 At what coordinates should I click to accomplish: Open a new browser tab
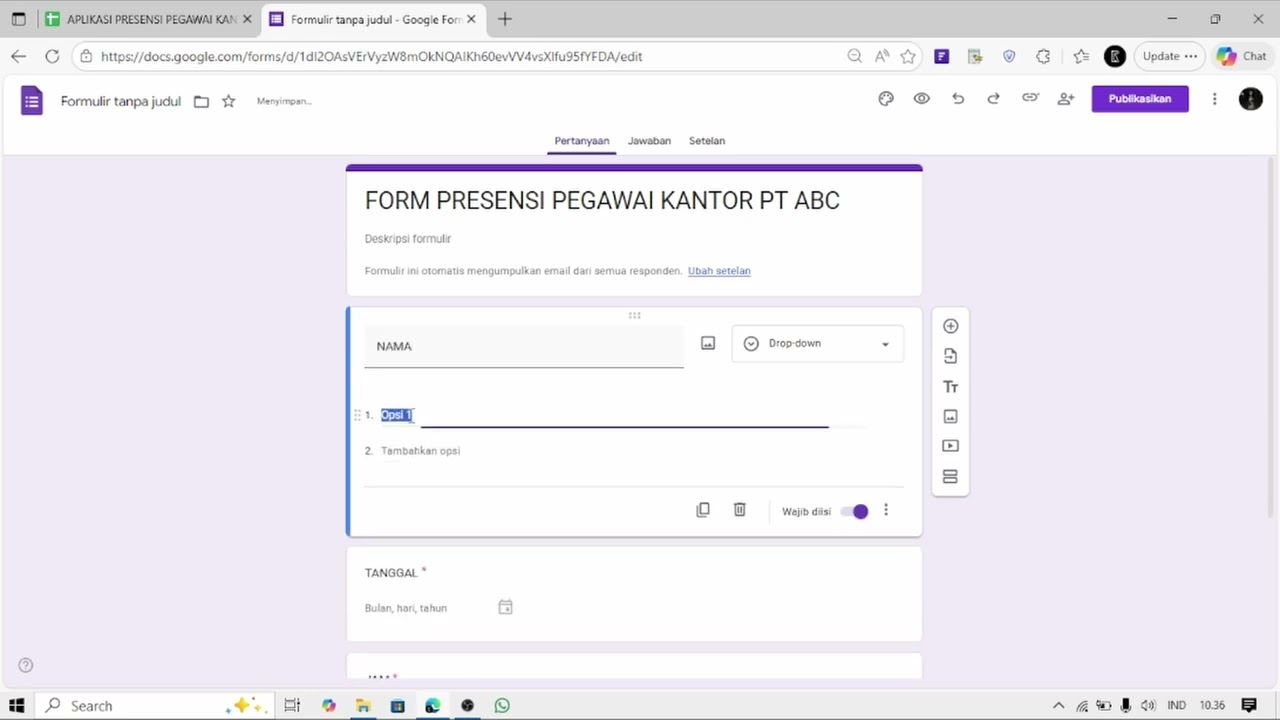(505, 19)
